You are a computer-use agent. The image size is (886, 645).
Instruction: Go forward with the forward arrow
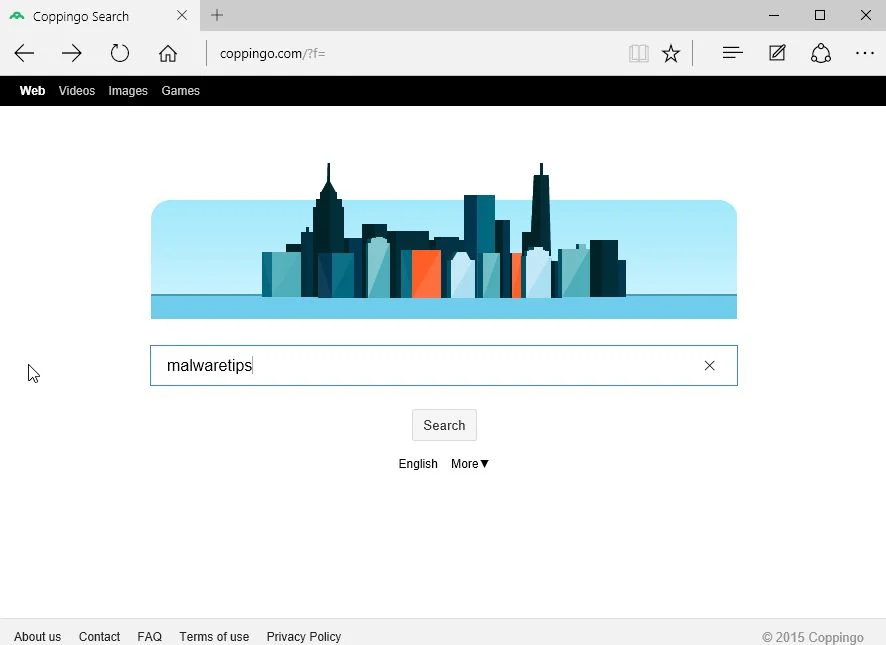point(72,53)
